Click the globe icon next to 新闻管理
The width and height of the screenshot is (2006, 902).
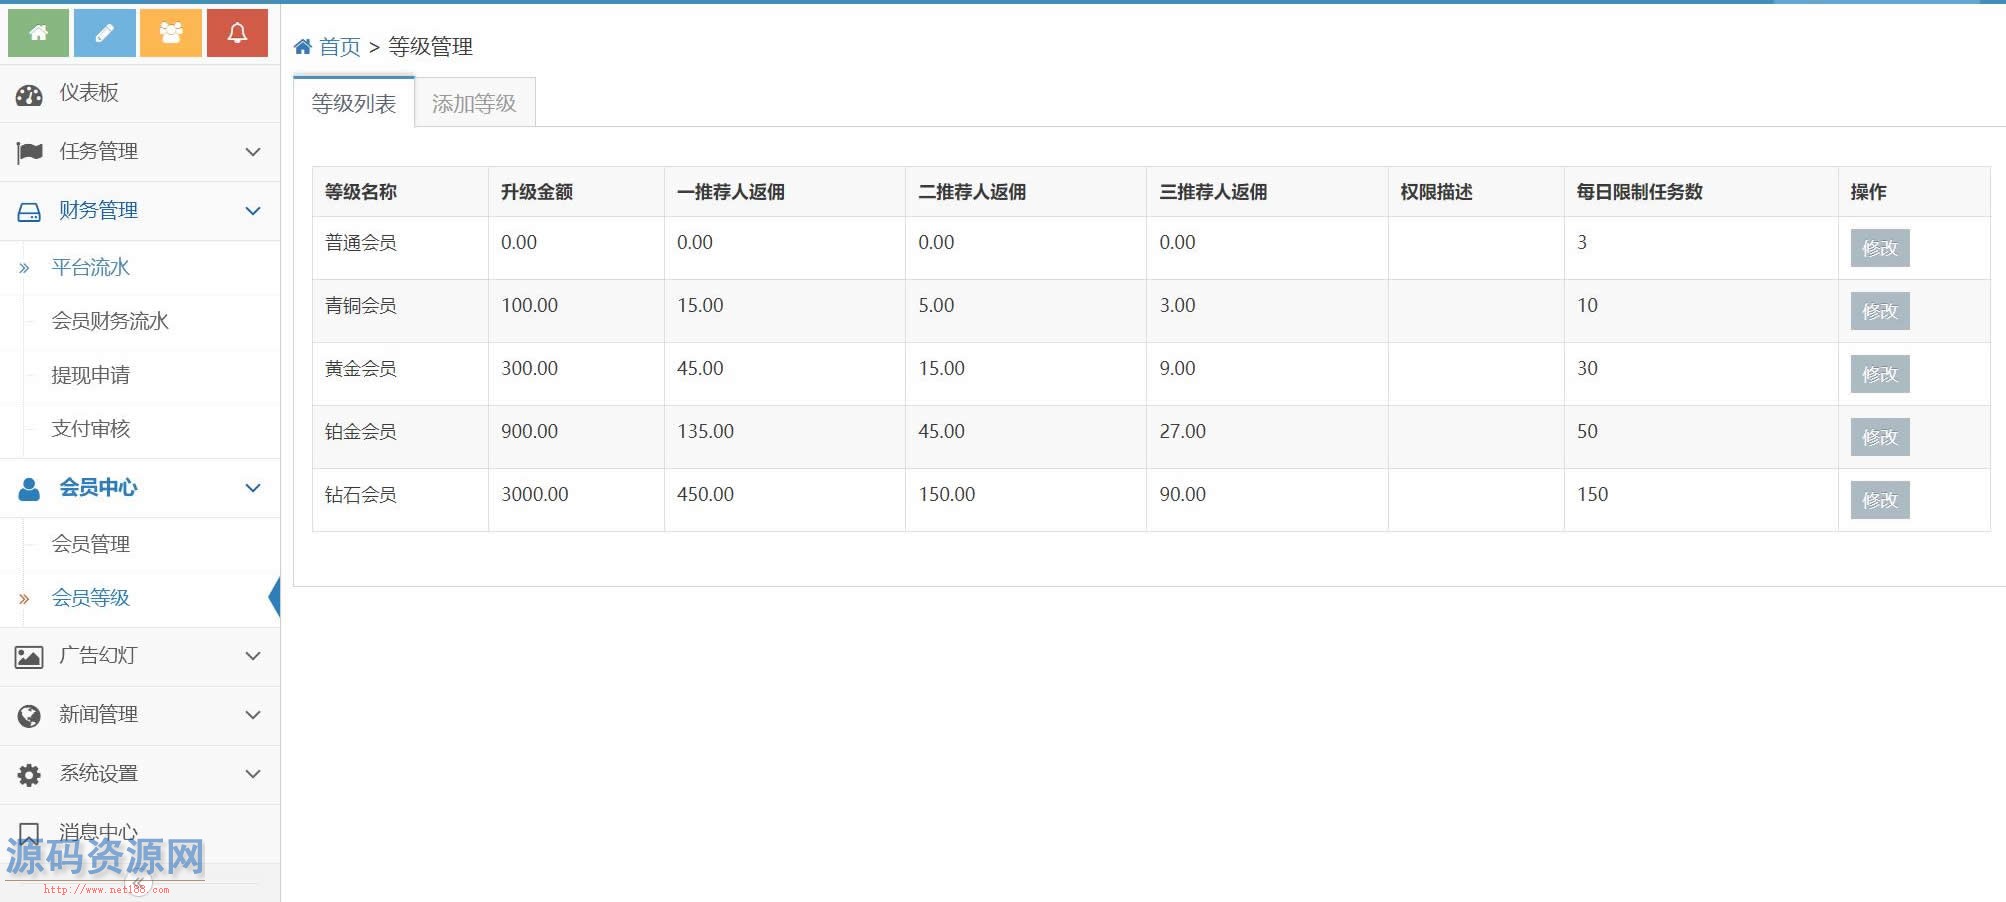click(x=29, y=716)
